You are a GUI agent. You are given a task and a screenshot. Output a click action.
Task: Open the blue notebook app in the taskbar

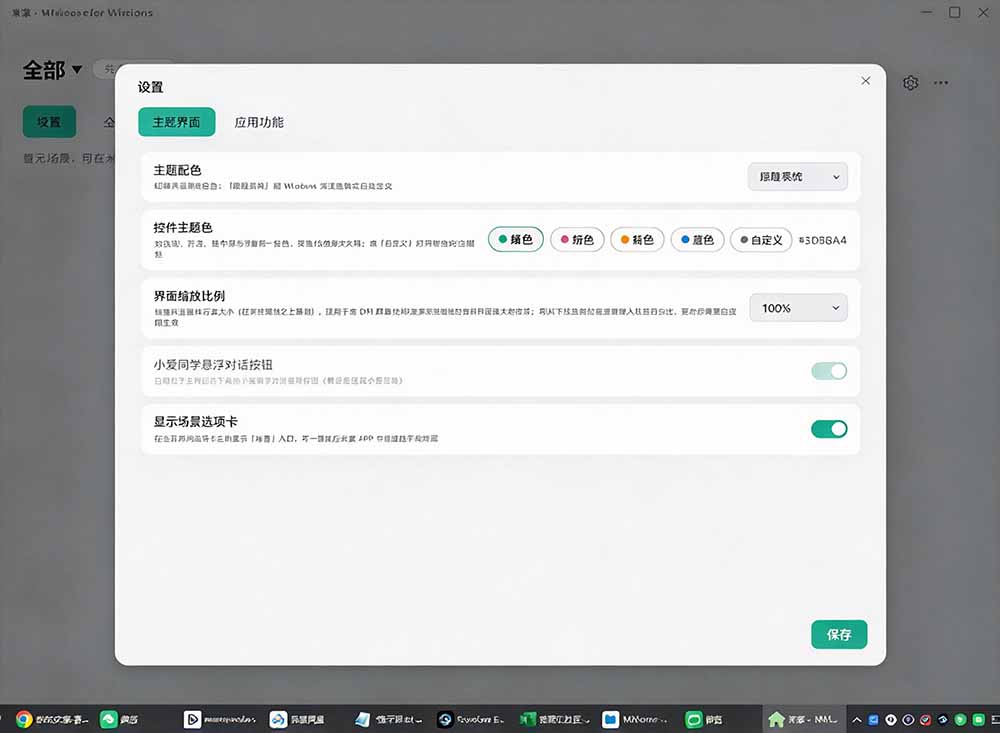(x=635, y=720)
